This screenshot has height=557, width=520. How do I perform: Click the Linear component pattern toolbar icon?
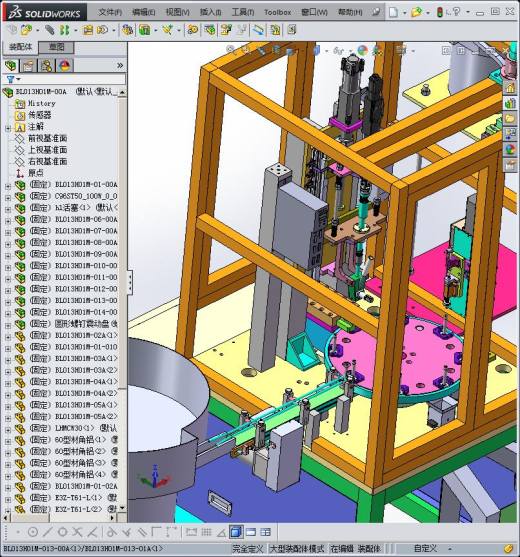pos(65,30)
